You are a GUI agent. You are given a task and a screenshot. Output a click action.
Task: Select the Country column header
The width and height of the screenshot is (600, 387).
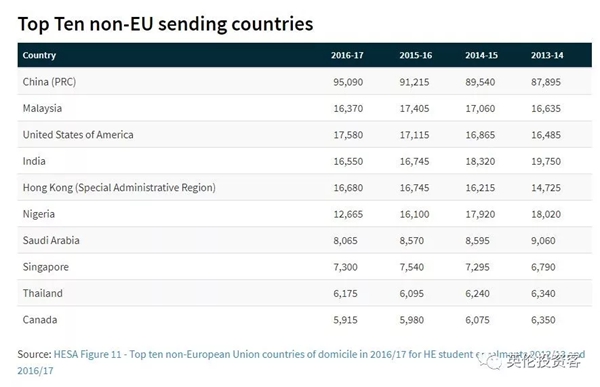pyautogui.click(x=39, y=55)
